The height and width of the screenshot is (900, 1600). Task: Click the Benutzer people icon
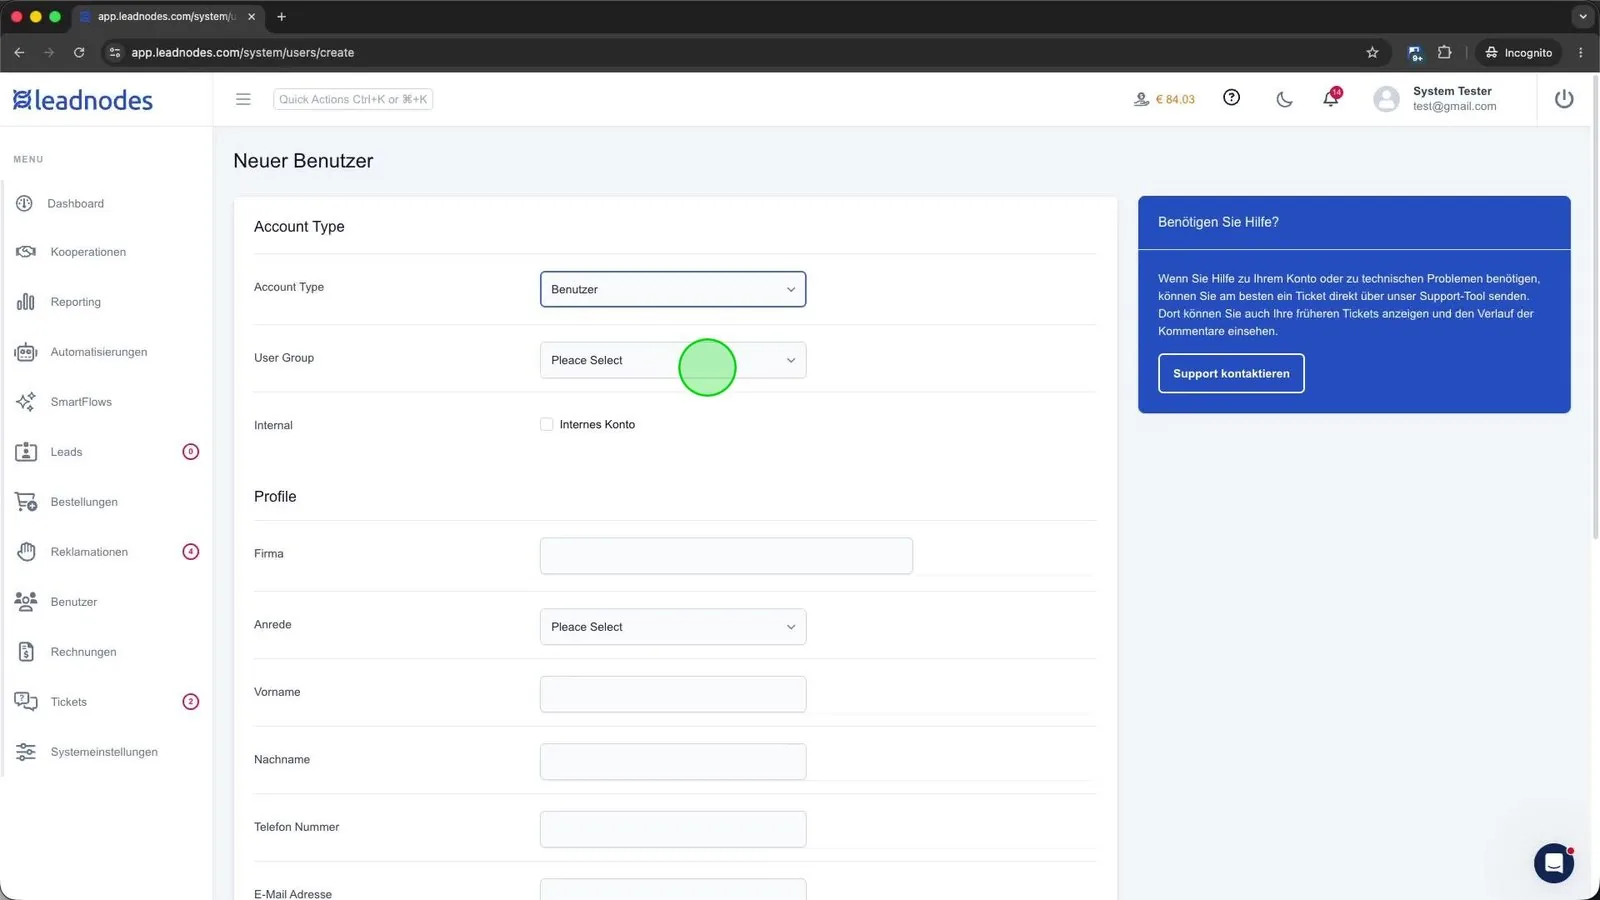(x=26, y=602)
